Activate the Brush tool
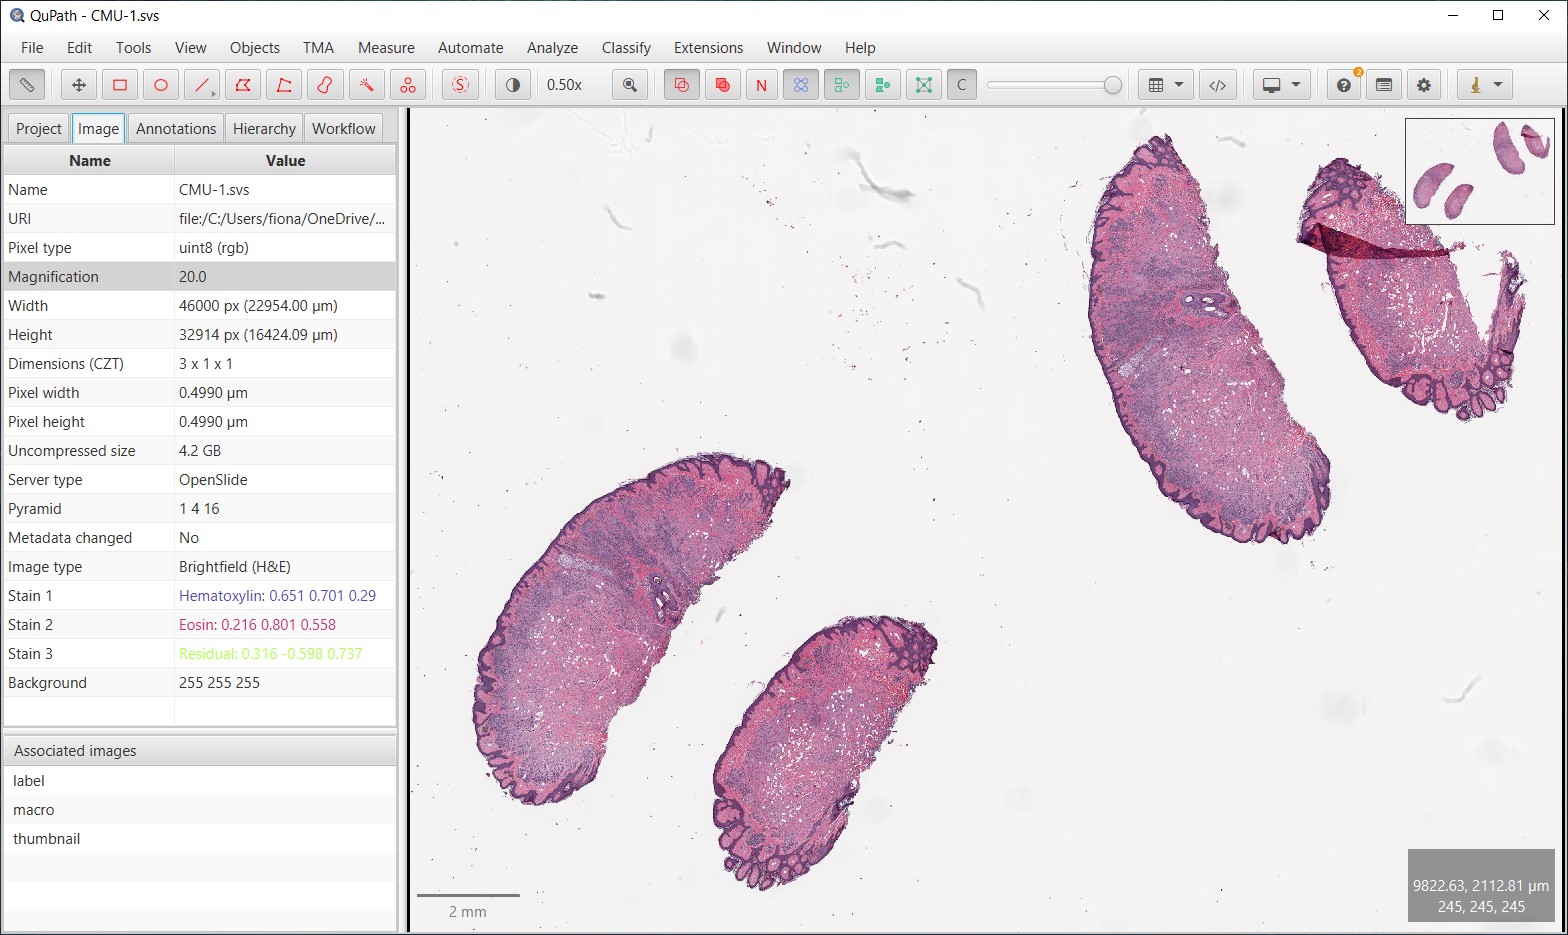The width and height of the screenshot is (1568, 935). click(325, 85)
